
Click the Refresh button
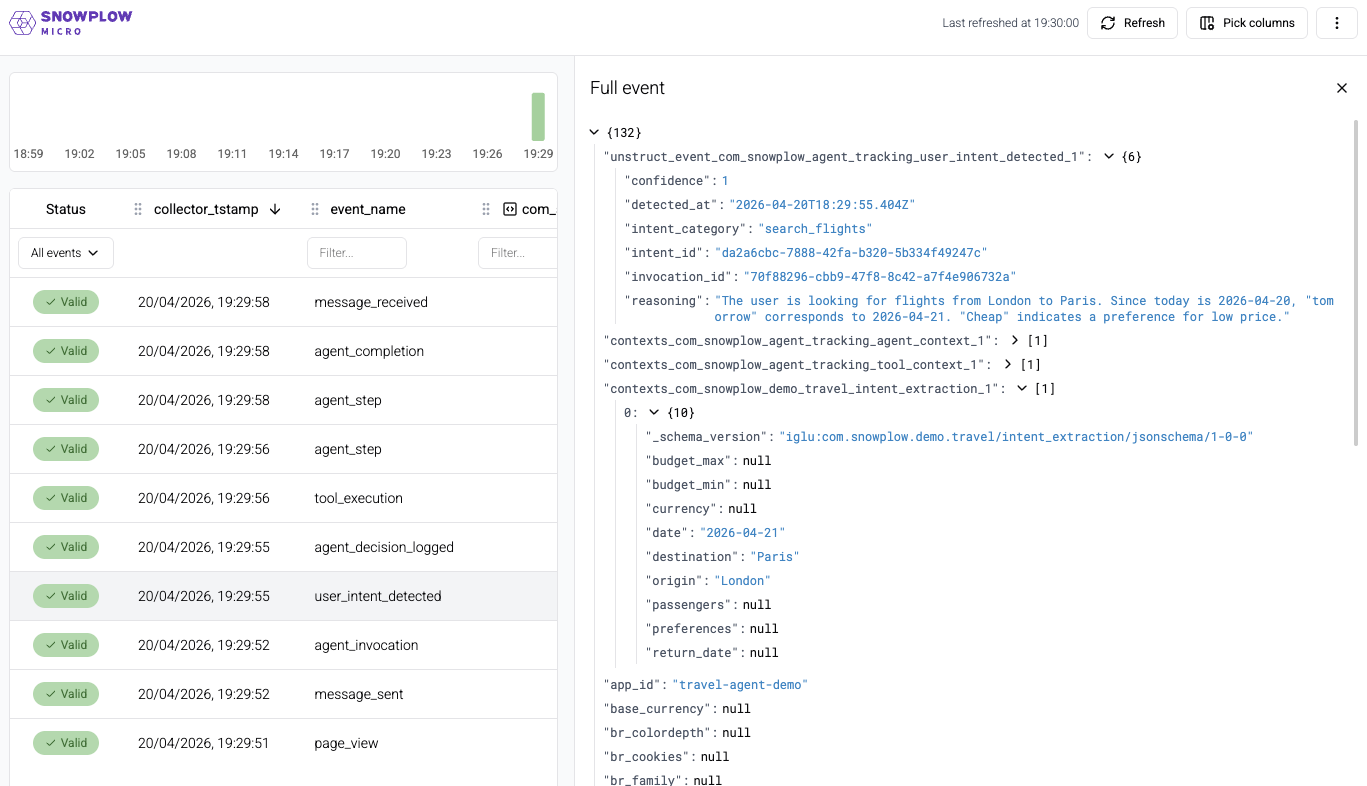1133,23
